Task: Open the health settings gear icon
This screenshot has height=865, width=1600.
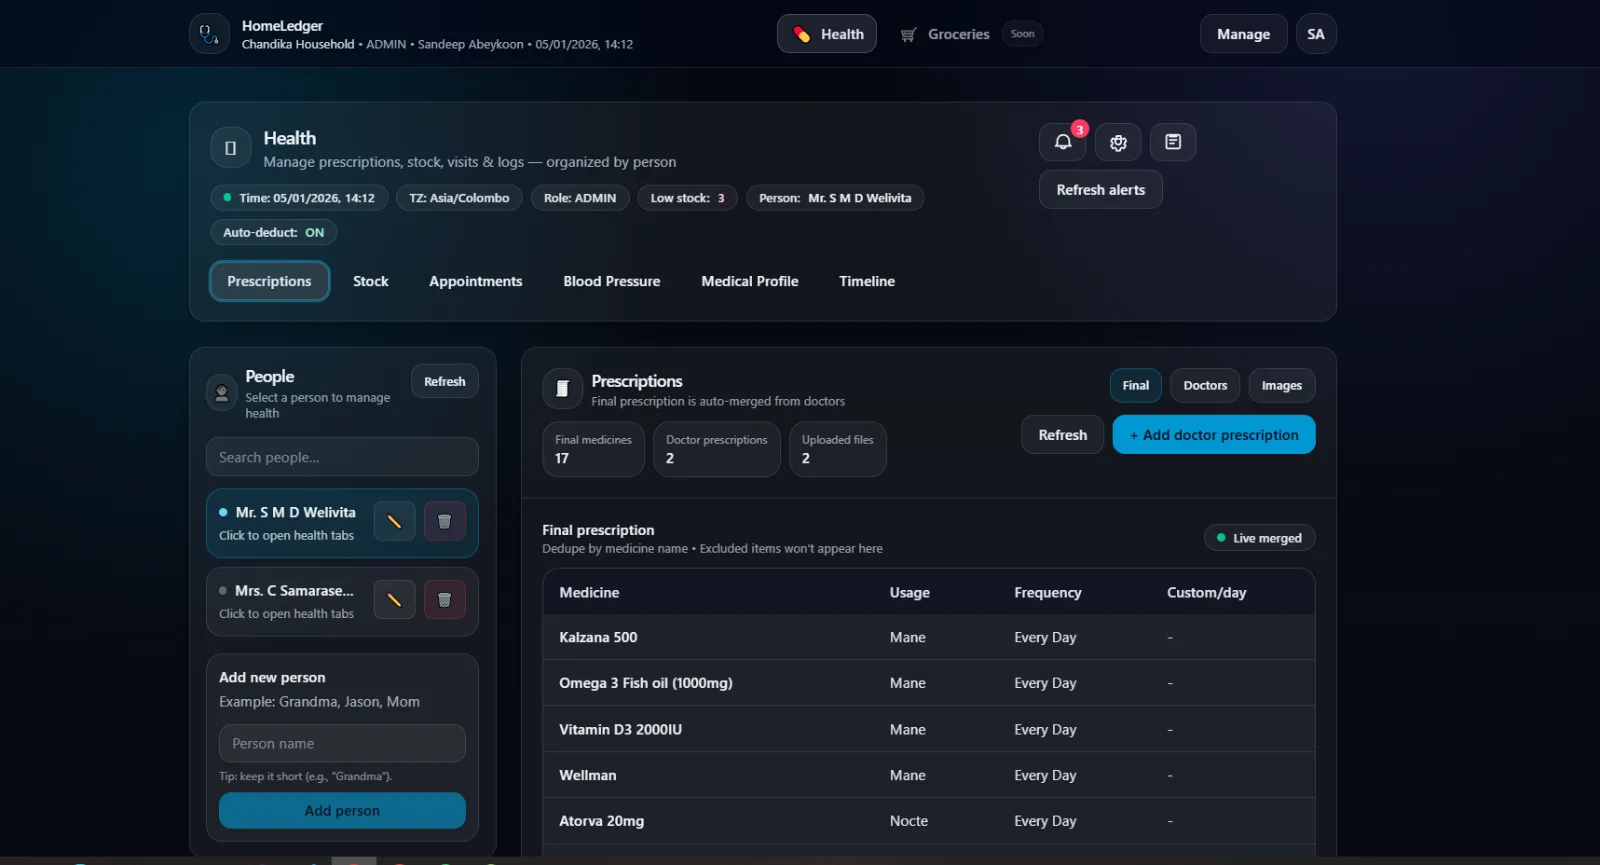Action: tap(1118, 142)
